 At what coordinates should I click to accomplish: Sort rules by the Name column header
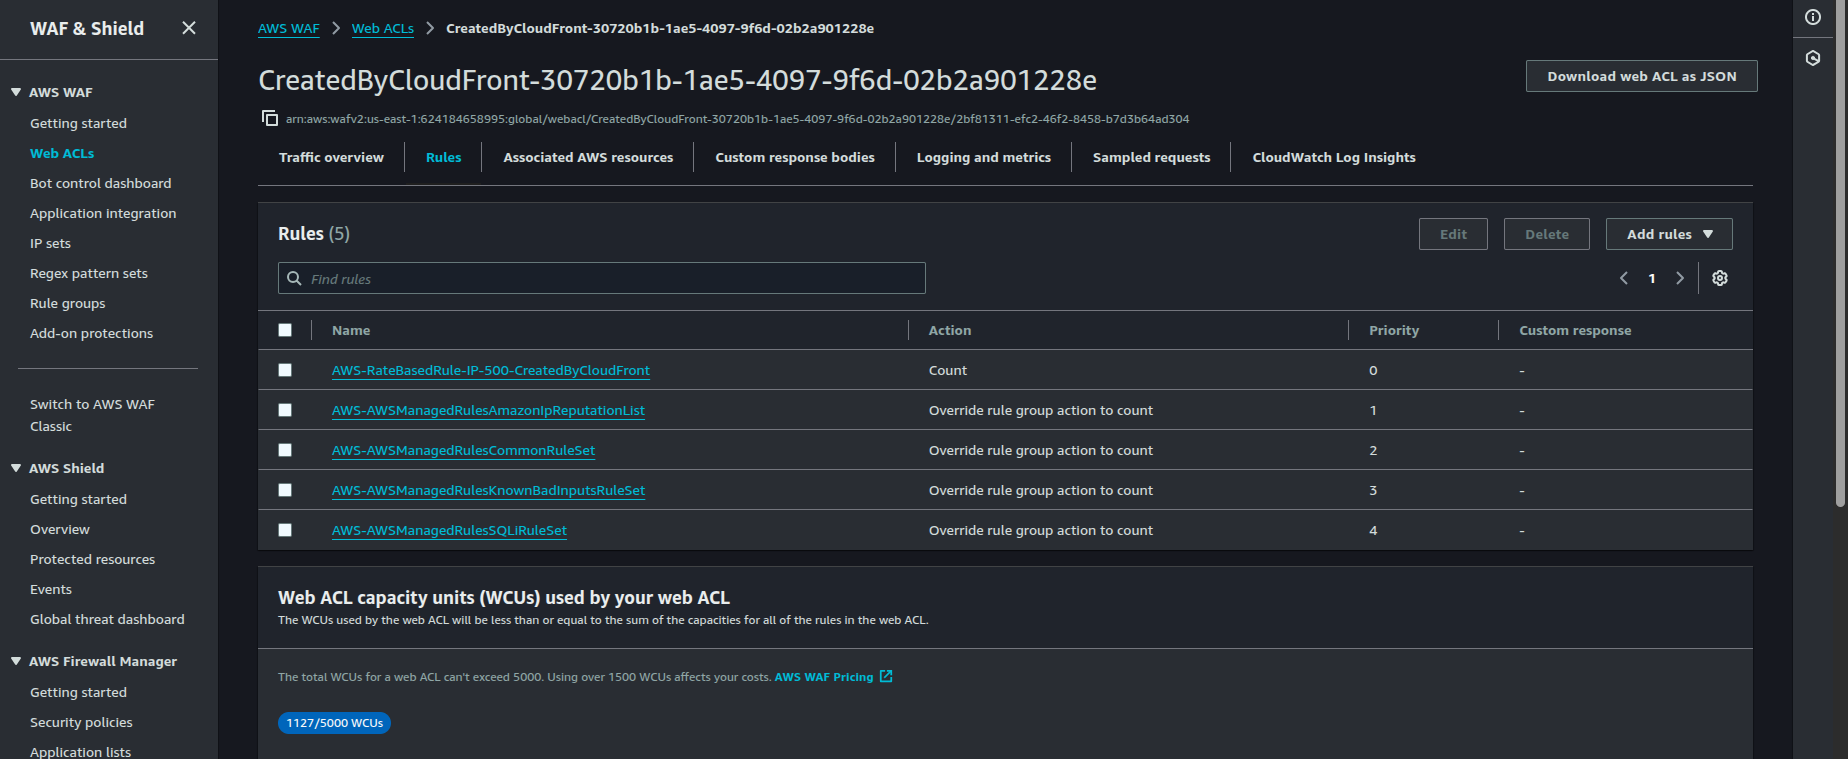click(x=351, y=330)
